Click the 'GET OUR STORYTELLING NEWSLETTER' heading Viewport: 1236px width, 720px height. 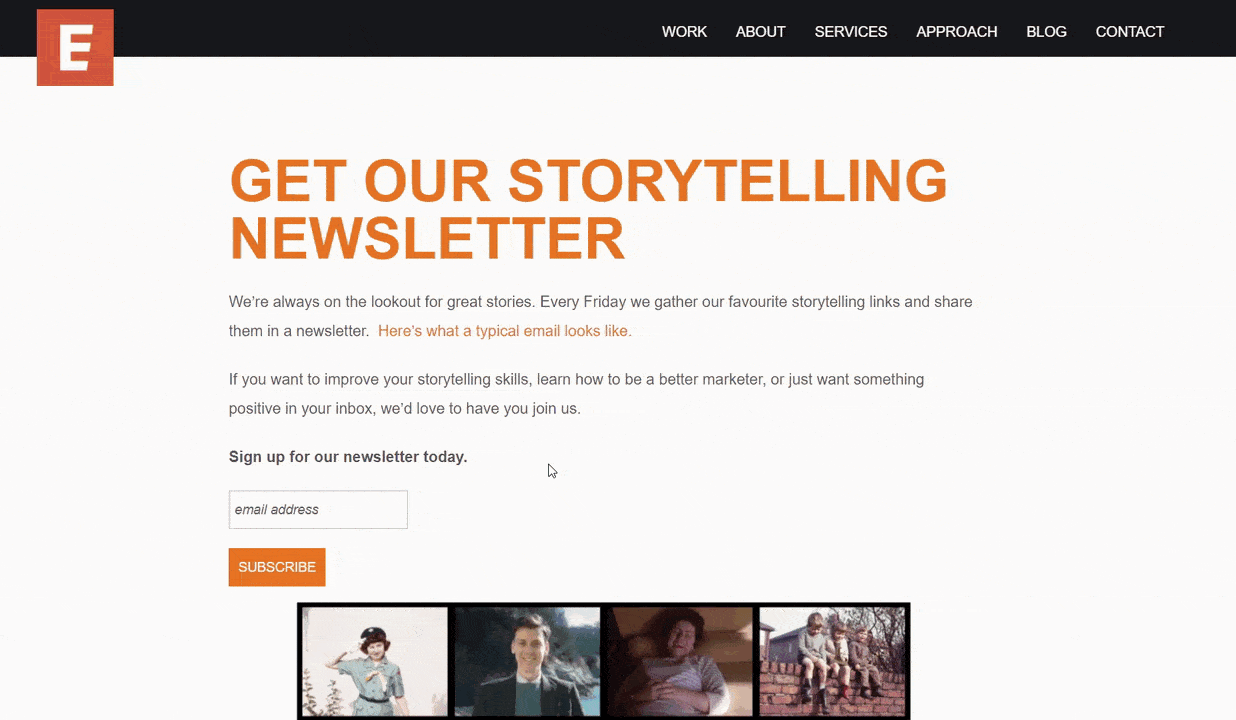[588, 209]
